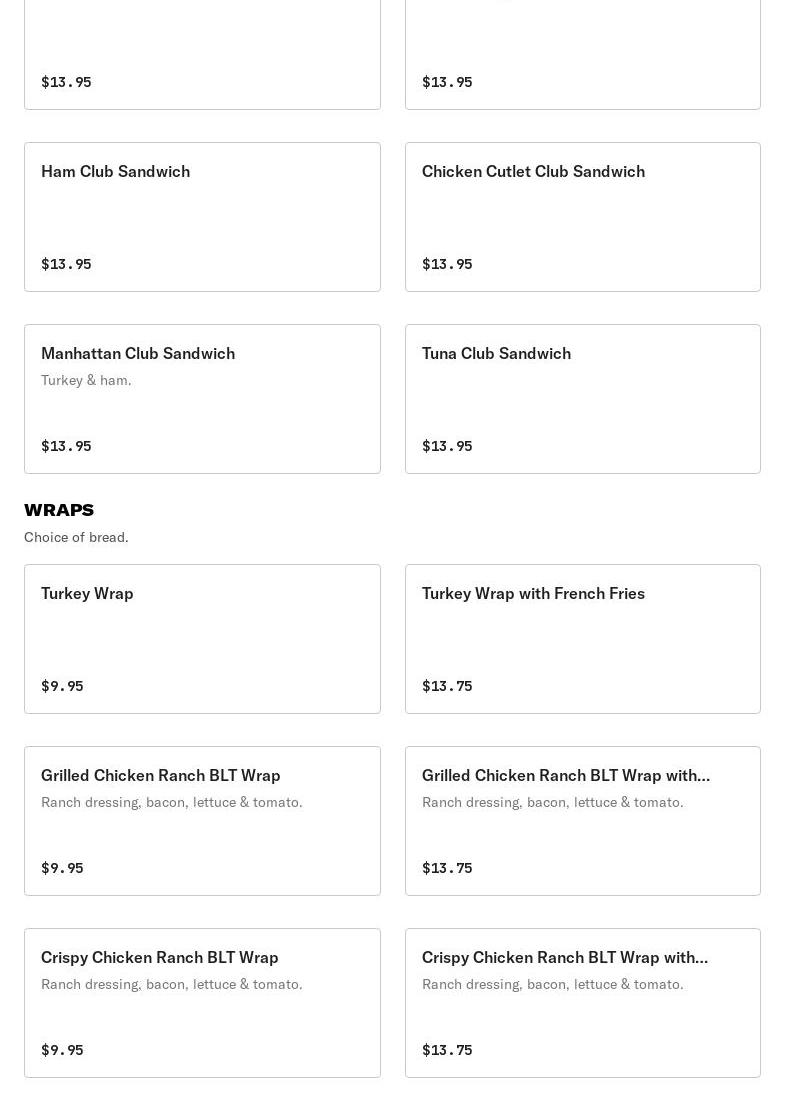Select the Chicken Cutlet Club Sandwich card
785x1106 pixels.
(582, 217)
